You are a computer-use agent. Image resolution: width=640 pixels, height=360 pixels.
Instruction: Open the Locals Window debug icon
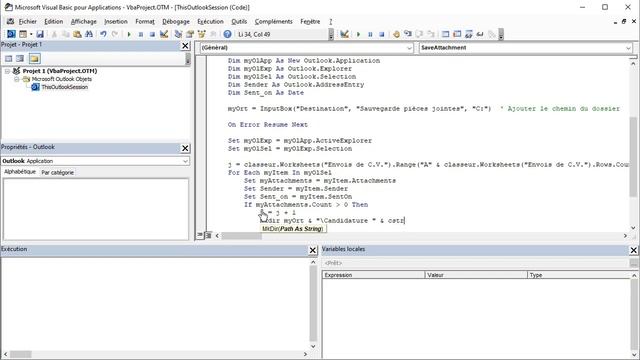click(445, 34)
